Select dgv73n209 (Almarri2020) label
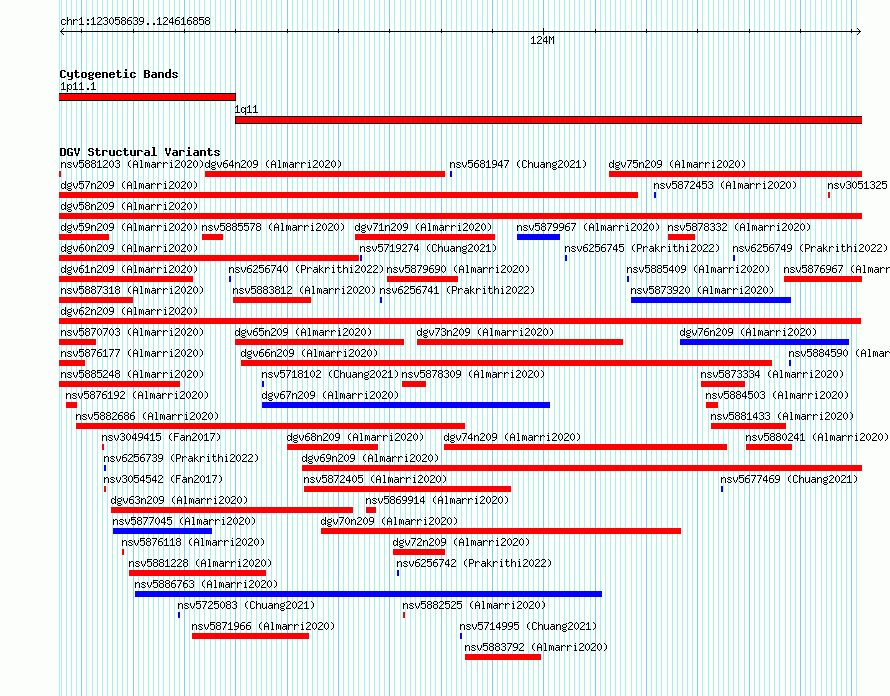890x696 pixels. pyautogui.click(x=485, y=332)
